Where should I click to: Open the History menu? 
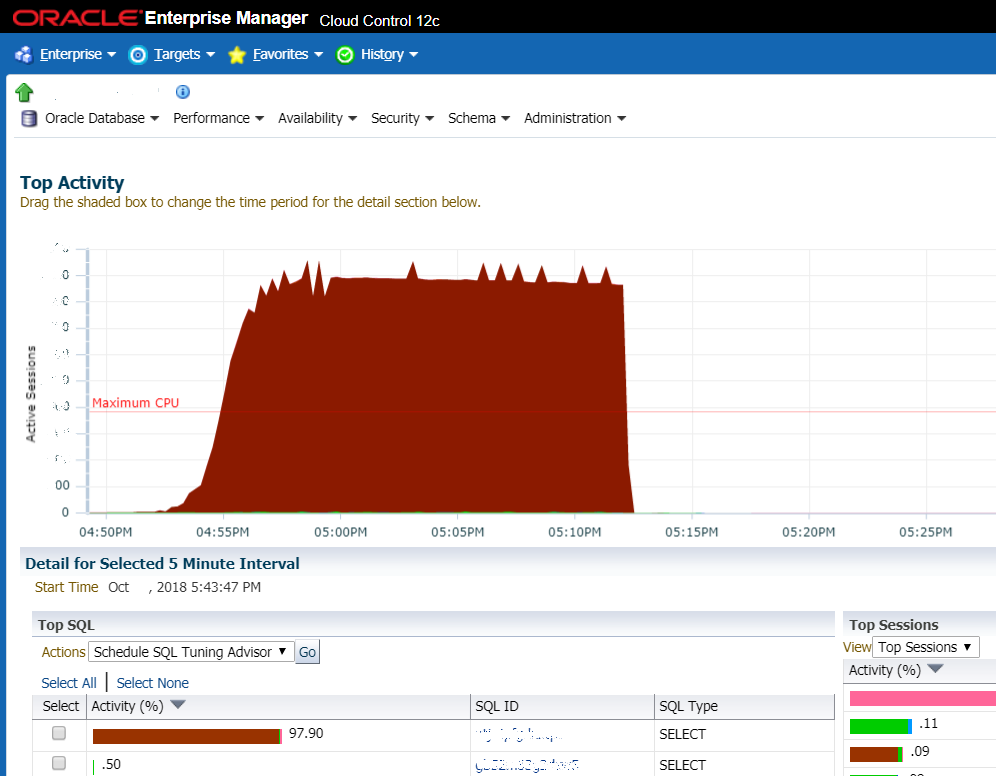[x=389, y=55]
